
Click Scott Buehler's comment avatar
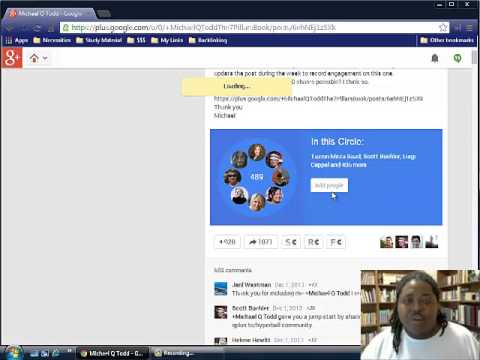pyautogui.click(x=220, y=312)
